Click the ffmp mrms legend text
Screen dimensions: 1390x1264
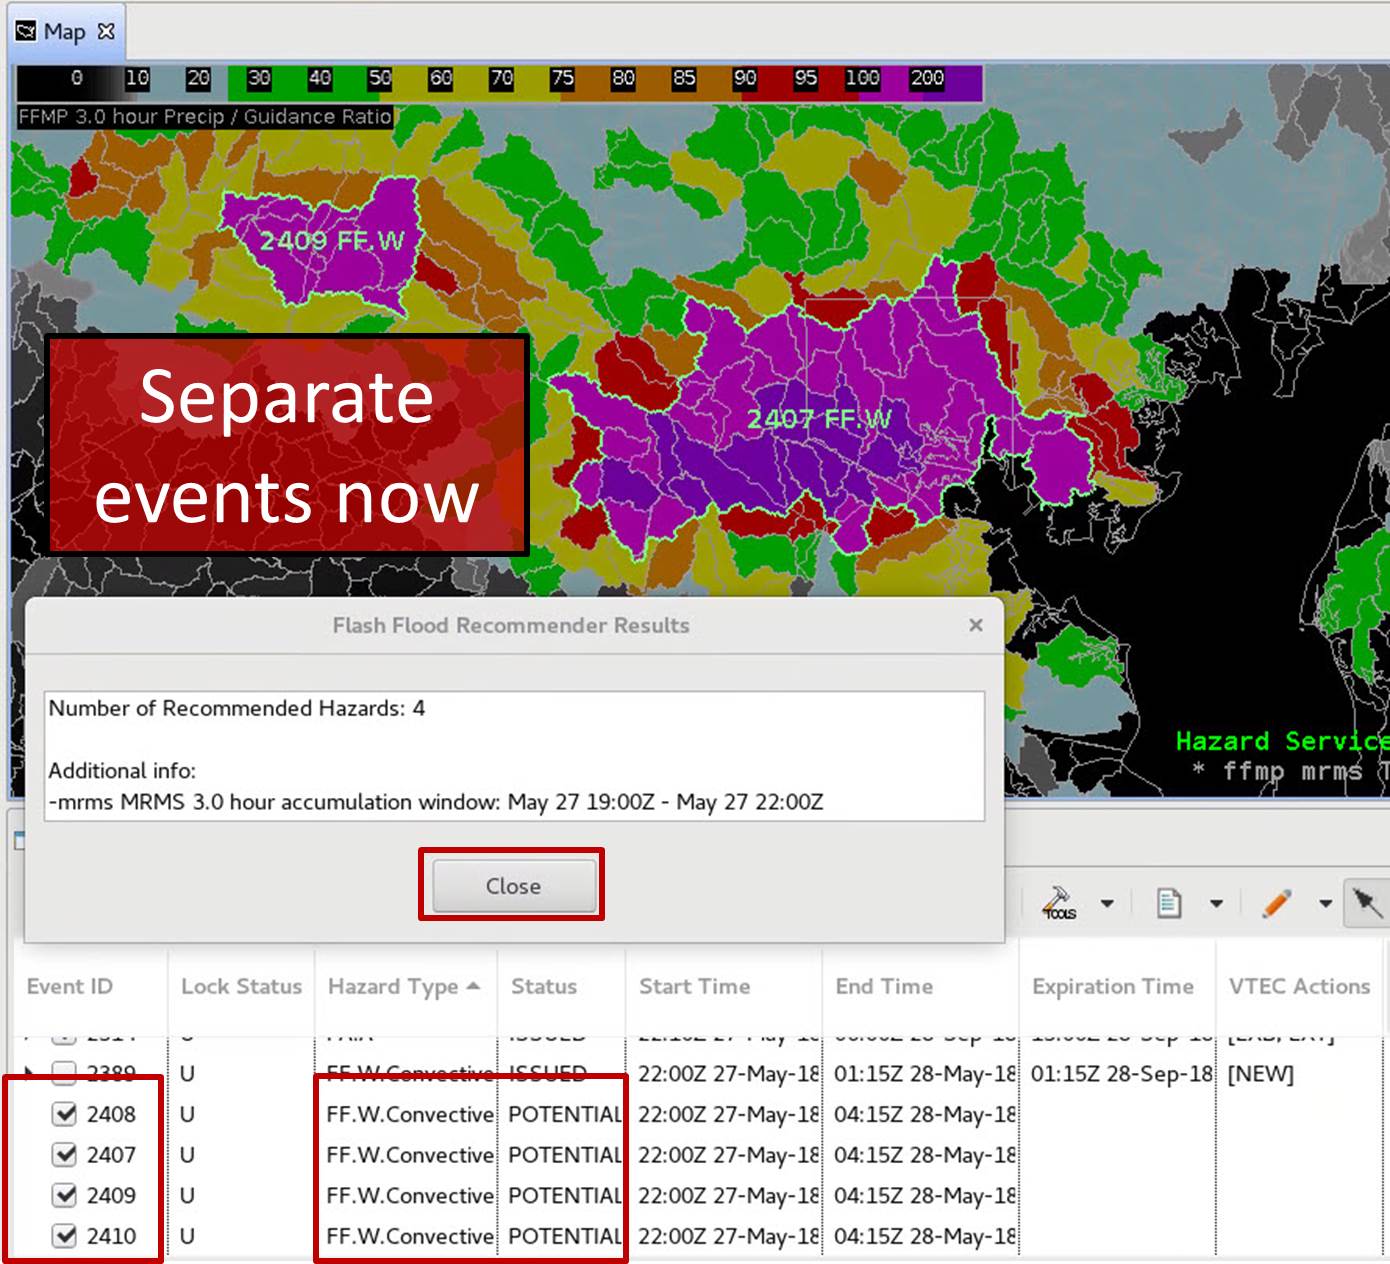pyautogui.click(x=1290, y=771)
